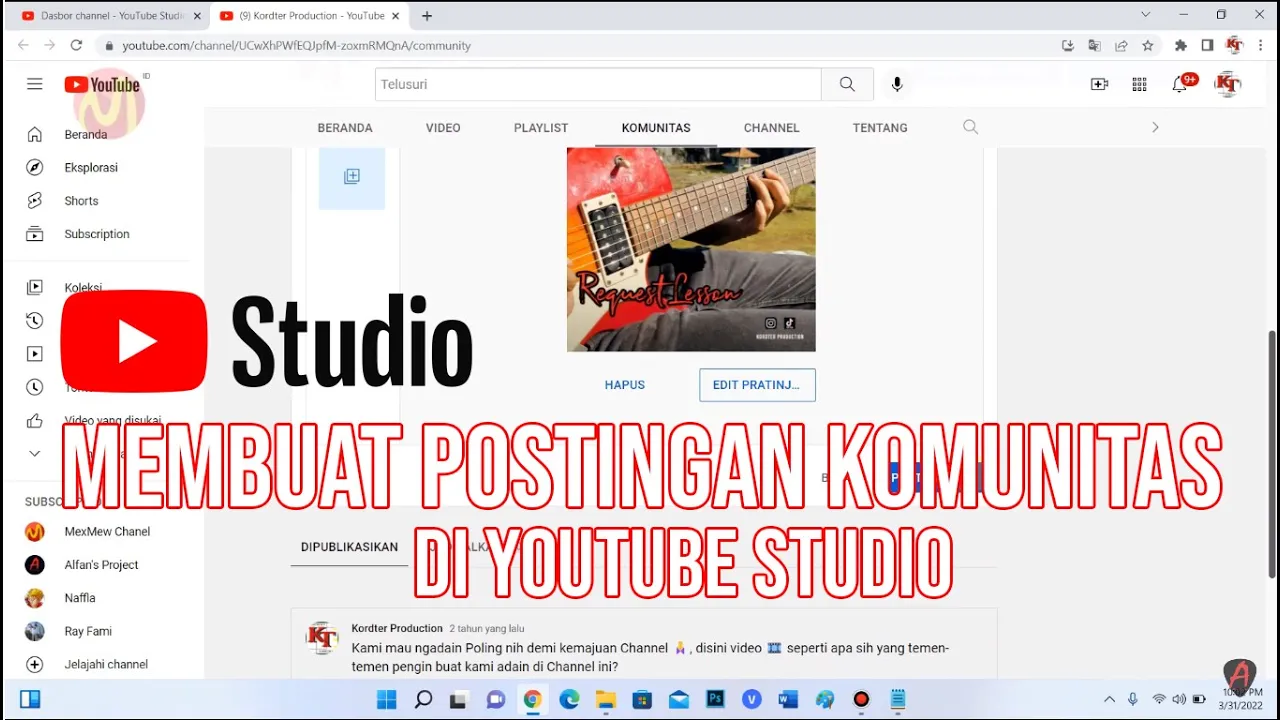Open the Chrome profile avatar in toolbar
Viewport: 1280px width, 720px height.
point(1234,45)
